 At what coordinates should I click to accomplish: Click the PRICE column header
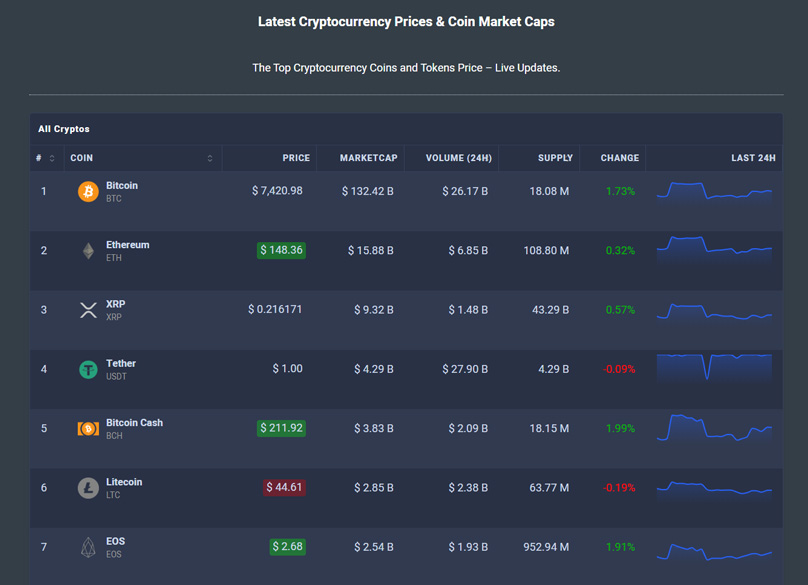pos(296,158)
